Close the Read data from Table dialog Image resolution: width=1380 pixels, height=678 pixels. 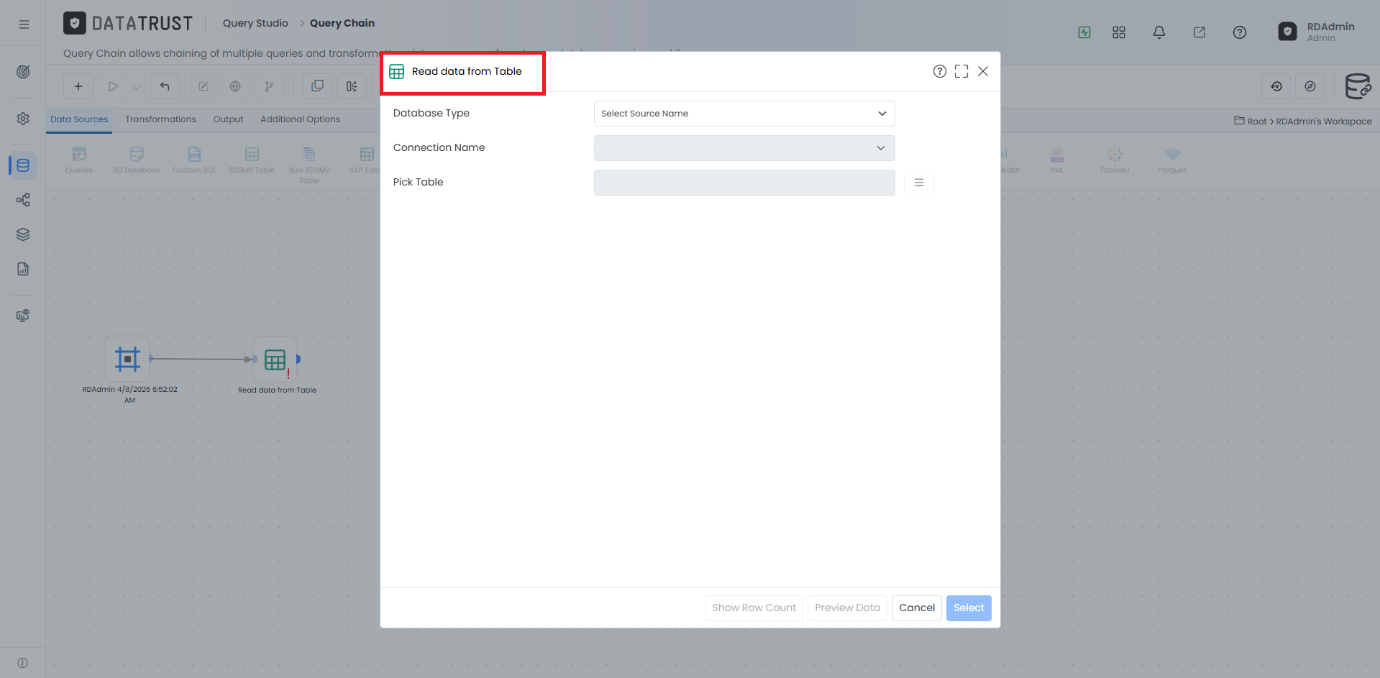pos(983,72)
